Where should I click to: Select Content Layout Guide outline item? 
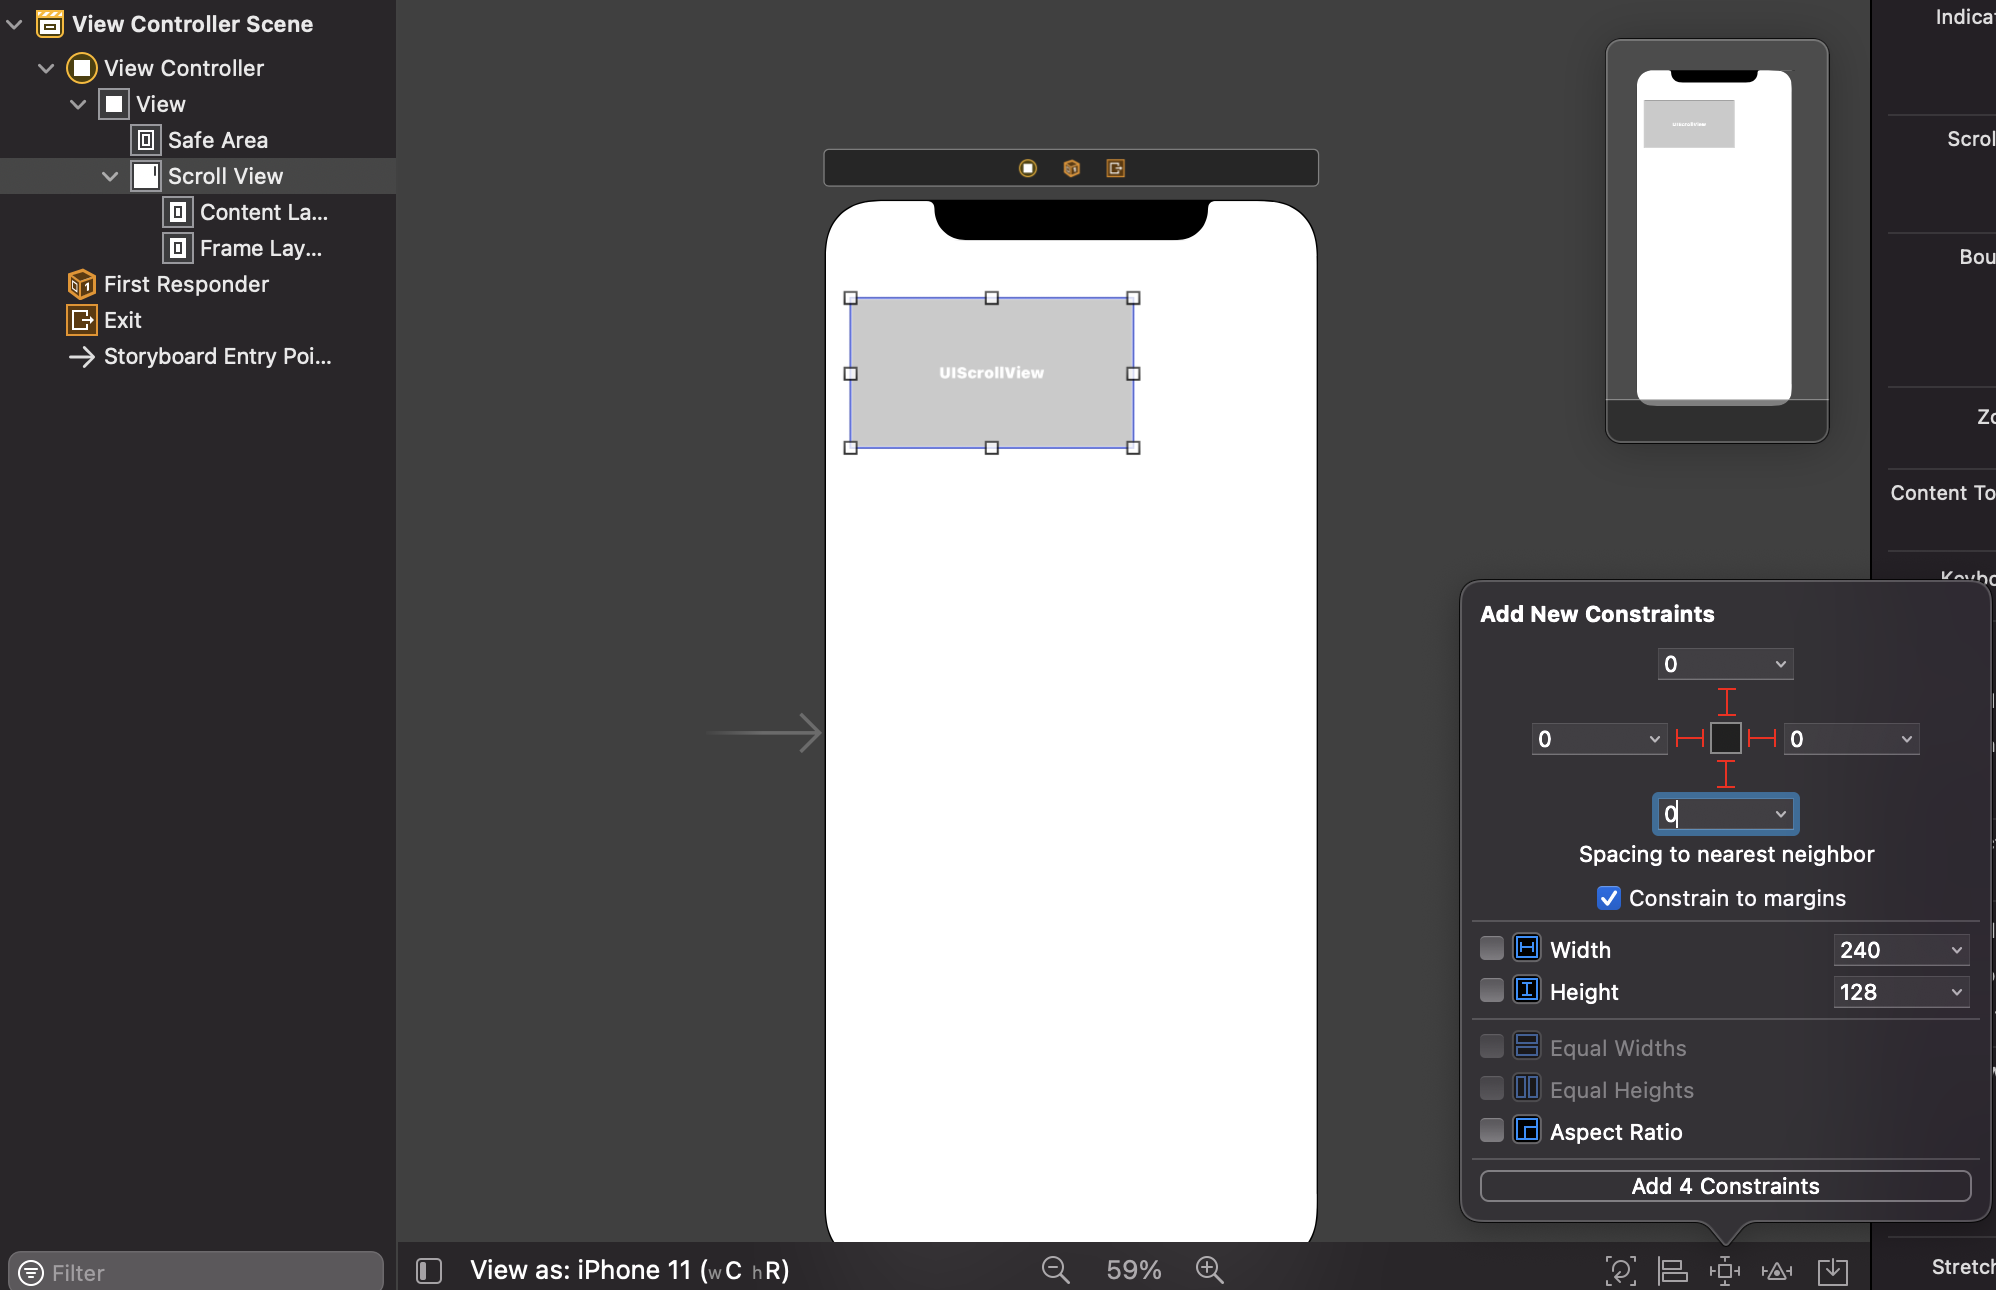(x=263, y=212)
